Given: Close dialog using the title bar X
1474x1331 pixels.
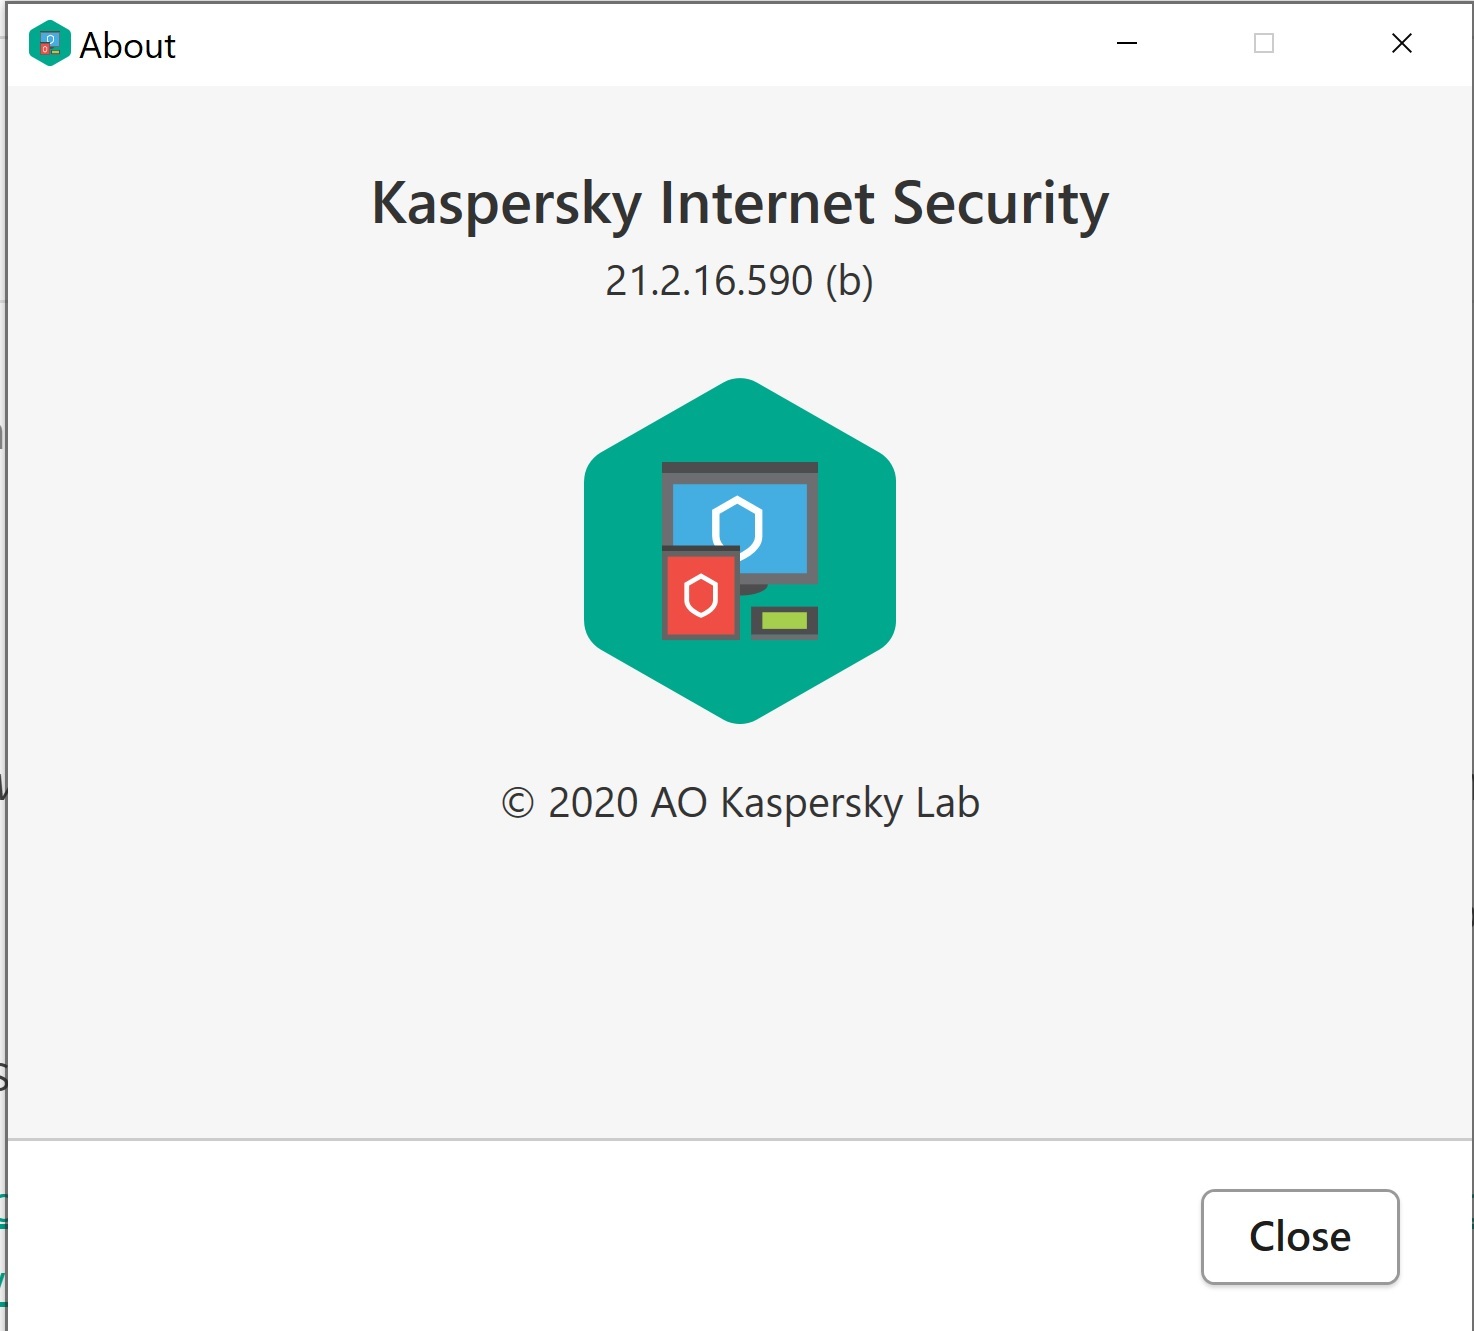Looking at the screenshot, I should (x=1402, y=43).
